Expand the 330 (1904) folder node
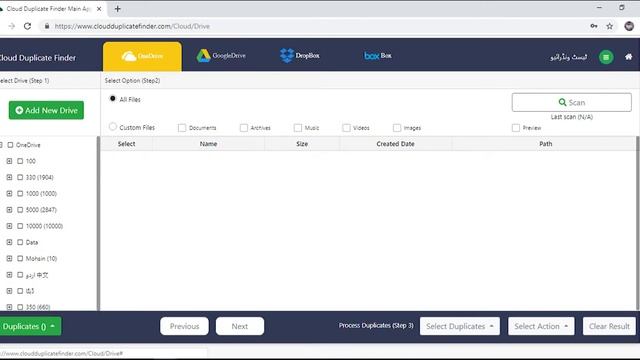The width and height of the screenshot is (640, 360). pos(9,177)
